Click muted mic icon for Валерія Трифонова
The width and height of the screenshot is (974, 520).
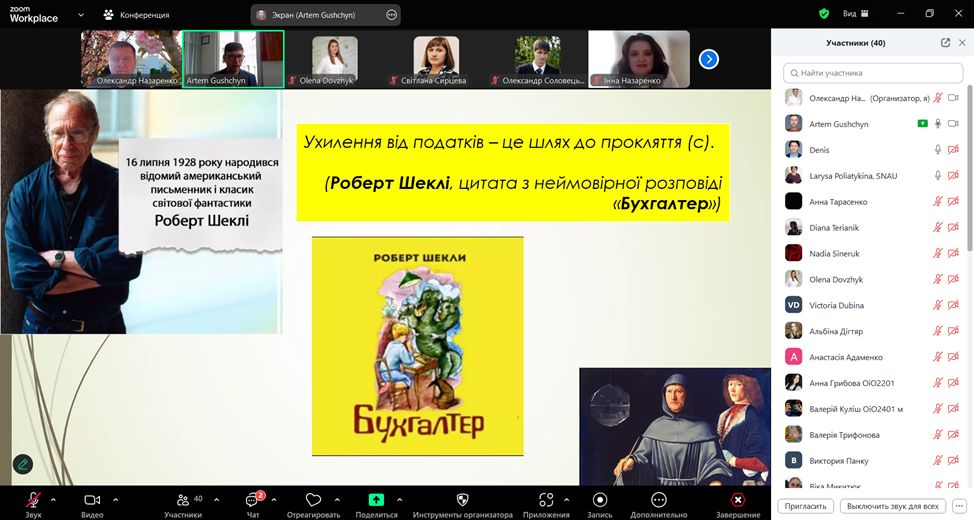click(x=938, y=435)
